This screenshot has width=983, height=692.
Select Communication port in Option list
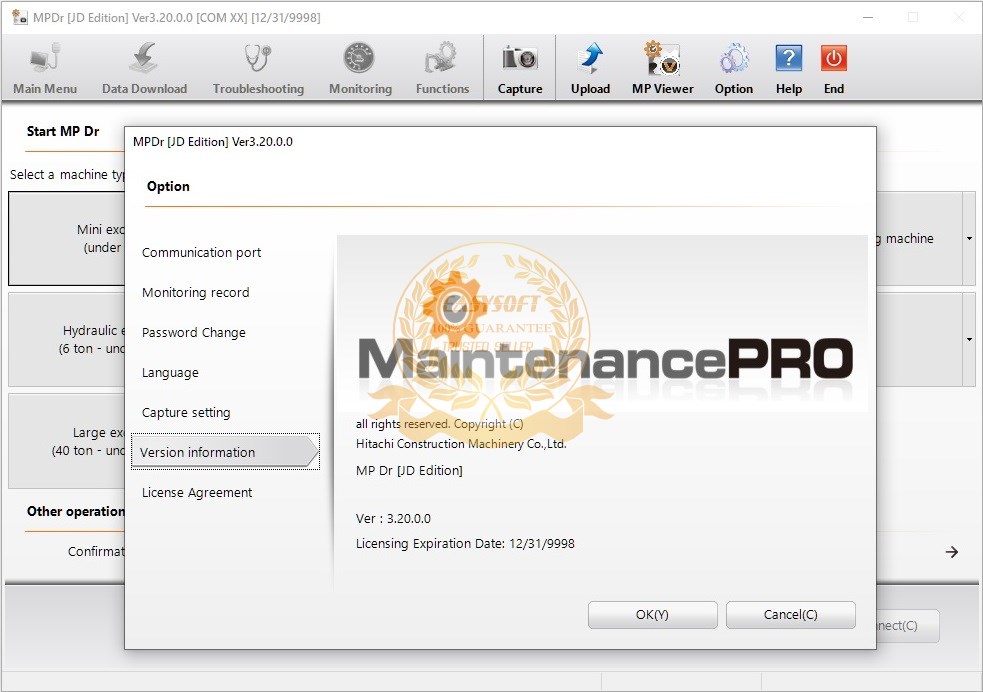(201, 253)
